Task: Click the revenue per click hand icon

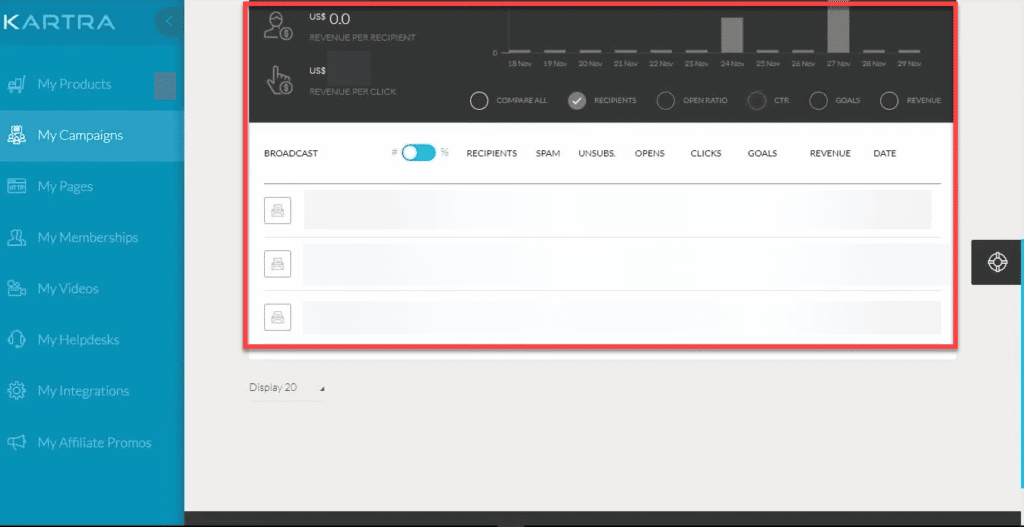Action: 279,80
